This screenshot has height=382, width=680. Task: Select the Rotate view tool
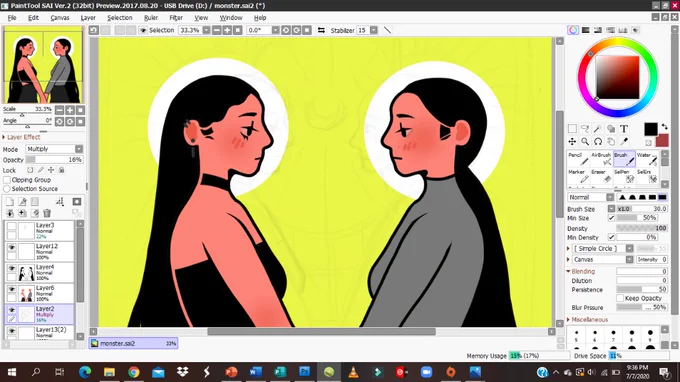coord(598,141)
